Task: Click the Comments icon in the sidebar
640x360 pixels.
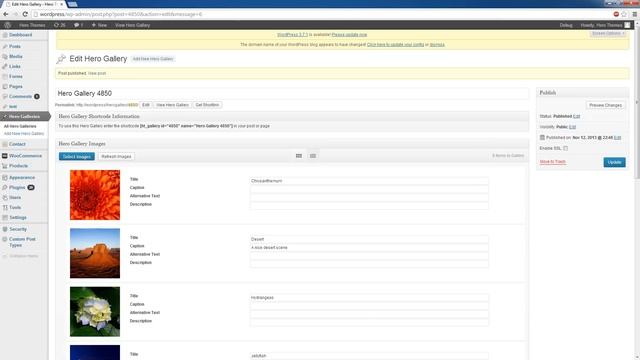Action: 5,96
